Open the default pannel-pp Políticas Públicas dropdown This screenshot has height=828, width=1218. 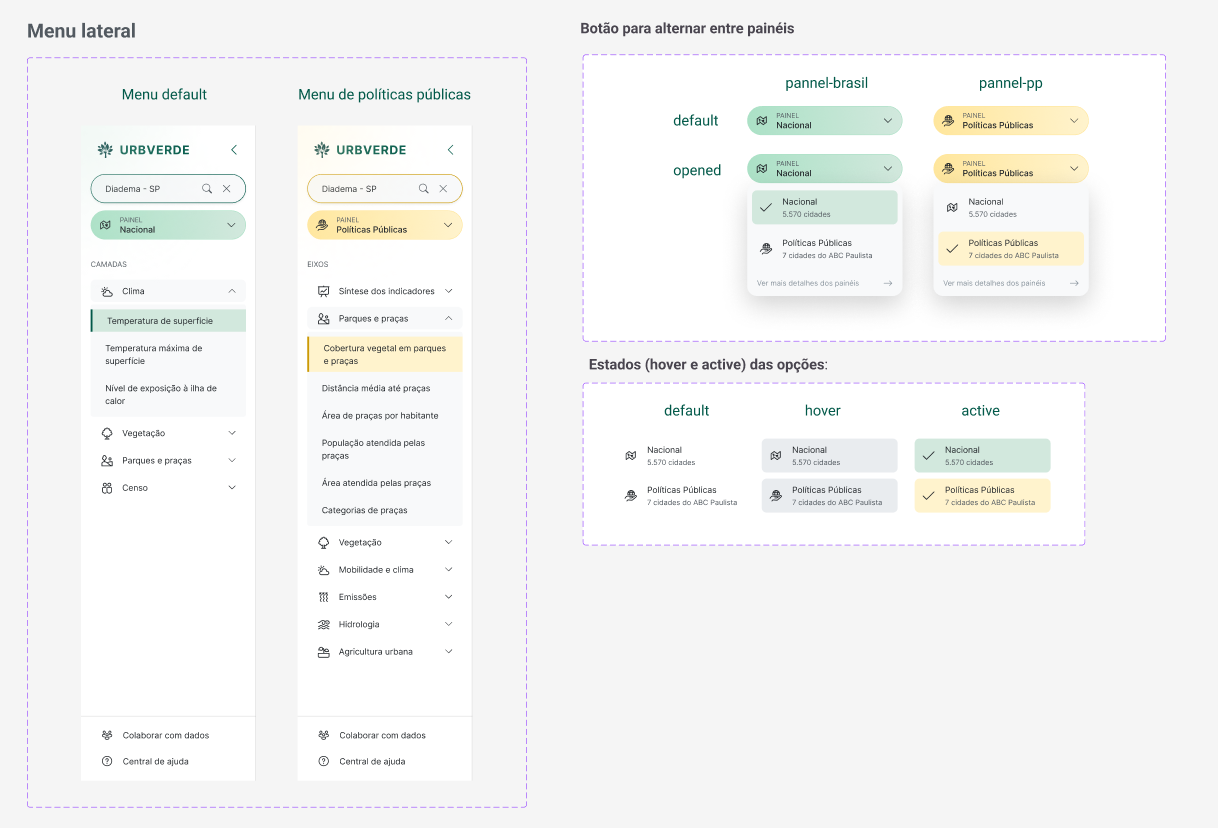coord(1010,121)
